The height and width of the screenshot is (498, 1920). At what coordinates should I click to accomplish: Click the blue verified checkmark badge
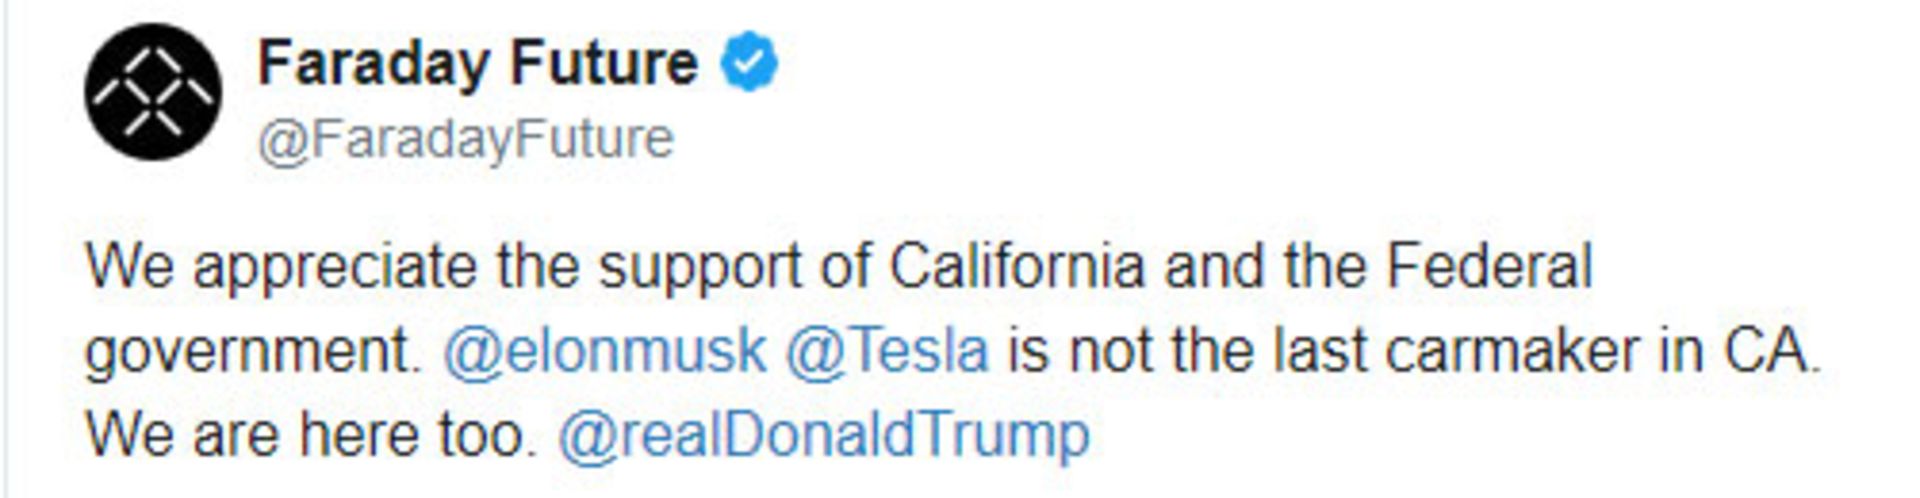(748, 62)
